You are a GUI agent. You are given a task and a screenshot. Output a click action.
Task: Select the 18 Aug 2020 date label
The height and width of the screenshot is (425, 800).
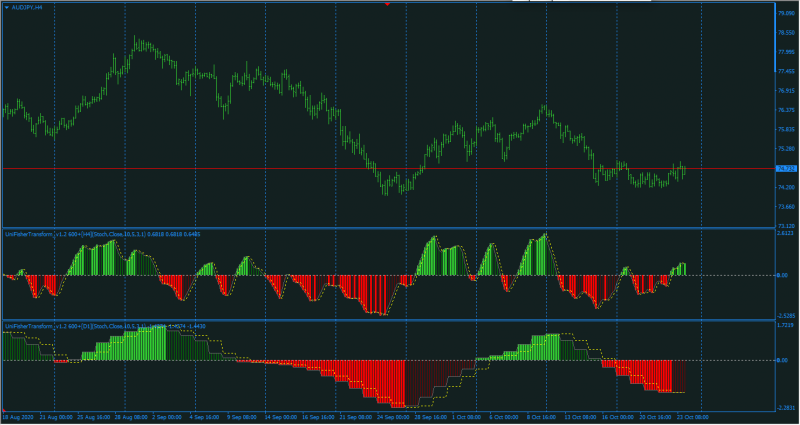(x=17, y=417)
